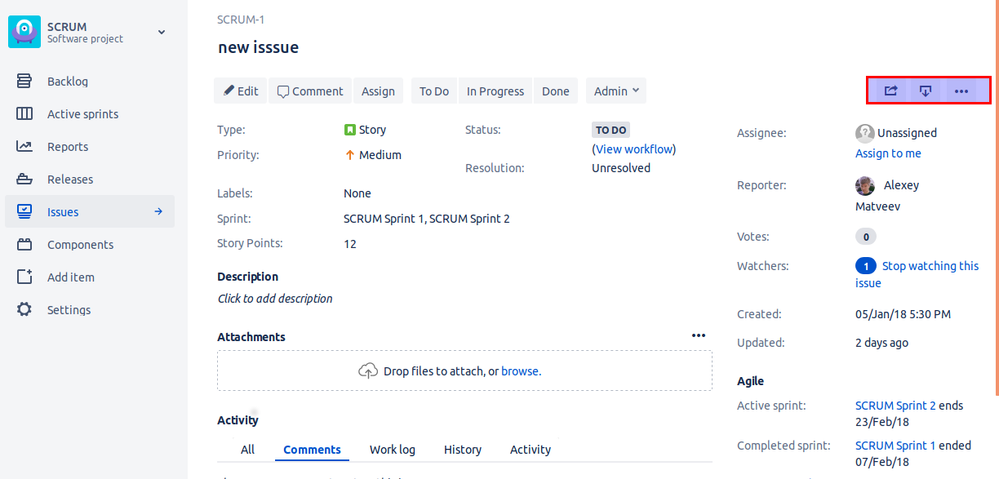Viewport: 999px width, 479px height.
Task: Click the Story Points value 12
Action: [350, 244]
